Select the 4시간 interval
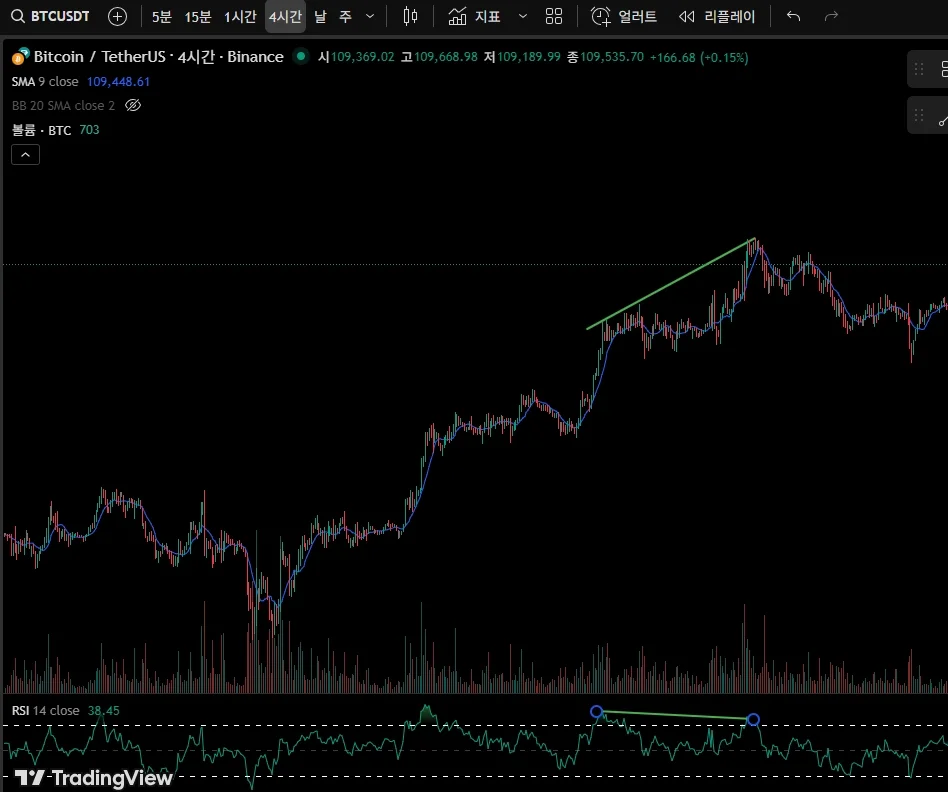The image size is (948, 792). coord(285,16)
